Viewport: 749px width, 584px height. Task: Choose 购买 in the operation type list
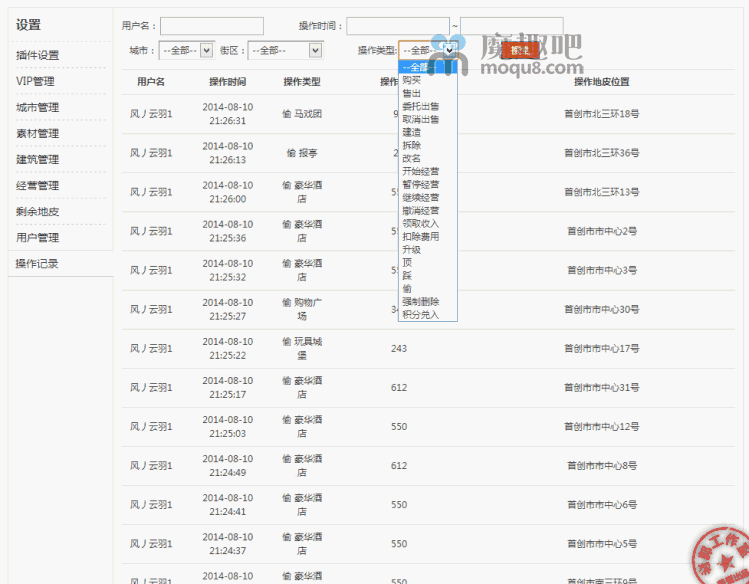pos(428,80)
